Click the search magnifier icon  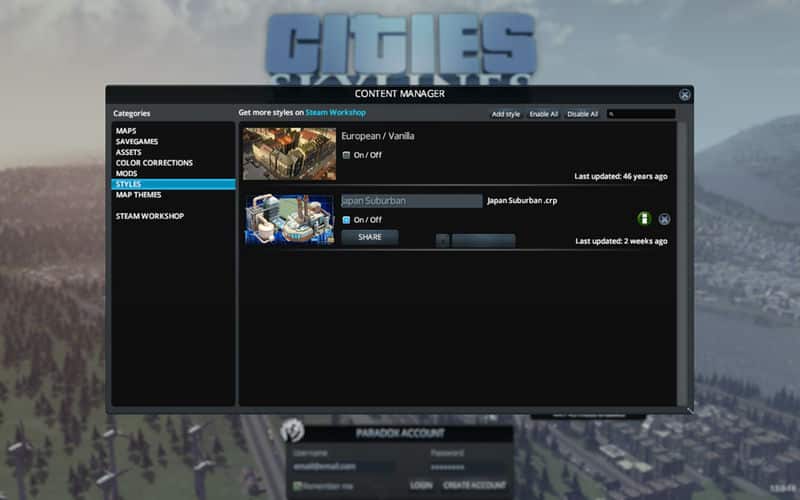click(612, 114)
